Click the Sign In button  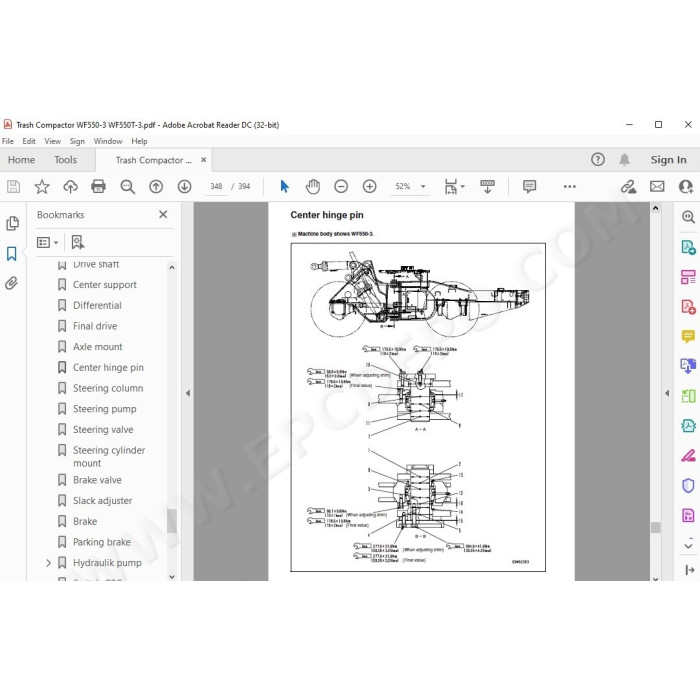coord(668,159)
